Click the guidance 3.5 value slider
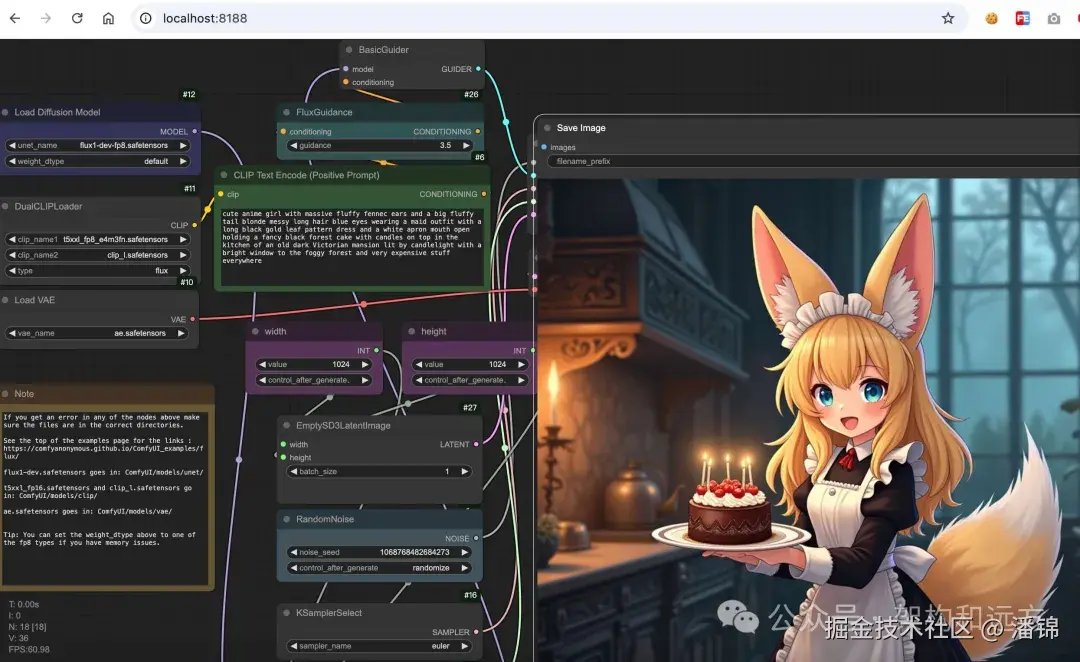Viewport: 1080px width, 662px height. [380, 145]
